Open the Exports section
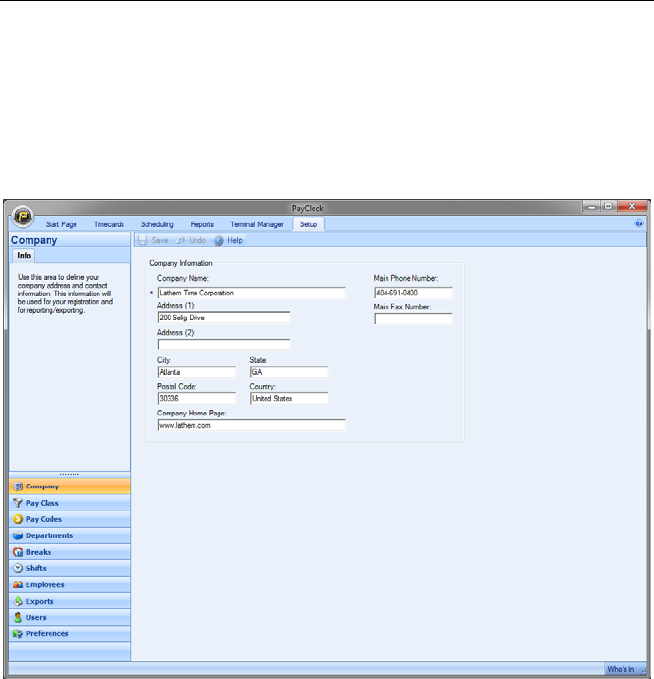 70,601
